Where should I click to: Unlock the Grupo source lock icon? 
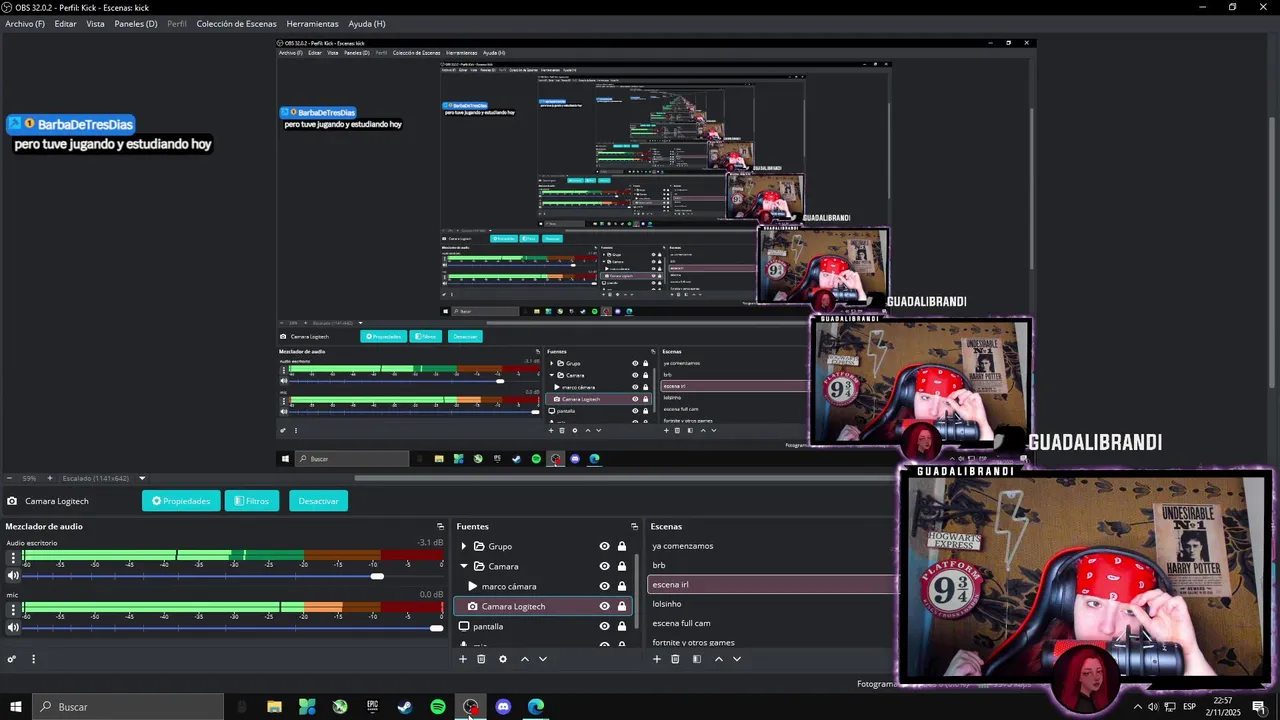coord(622,546)
